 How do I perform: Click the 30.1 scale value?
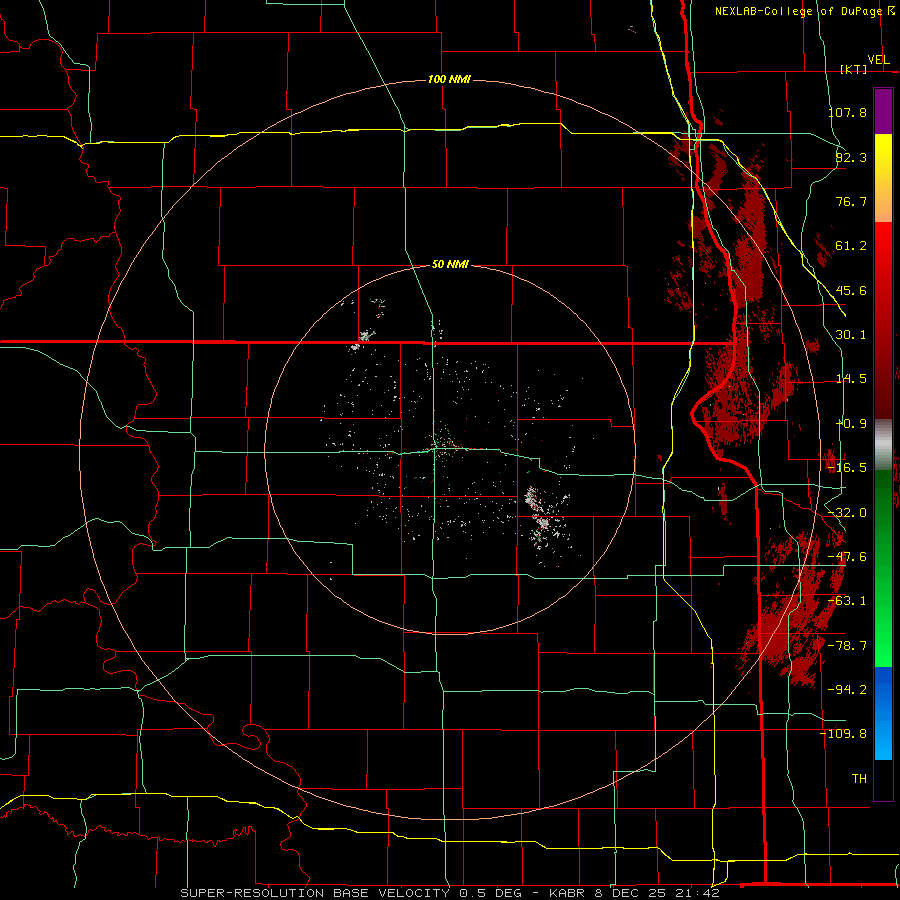pyautogui.click(x=851, y=335)
